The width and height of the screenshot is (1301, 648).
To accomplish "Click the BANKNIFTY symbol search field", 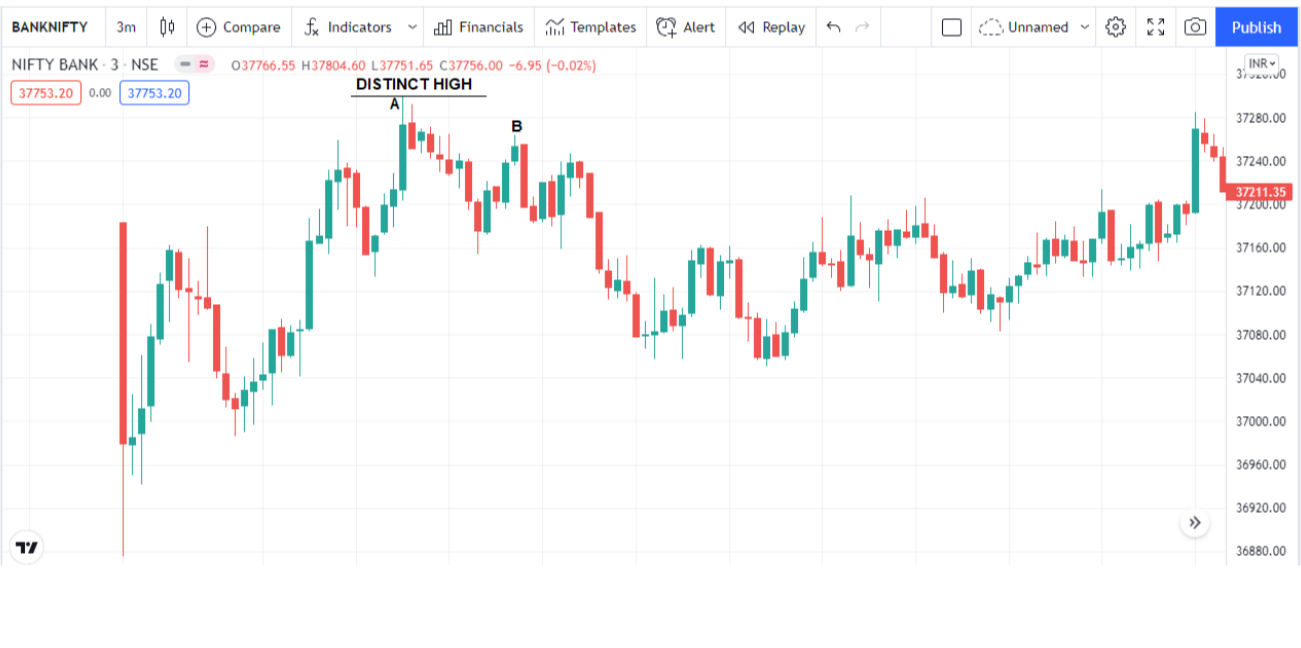I will click(x=50, y=27).
